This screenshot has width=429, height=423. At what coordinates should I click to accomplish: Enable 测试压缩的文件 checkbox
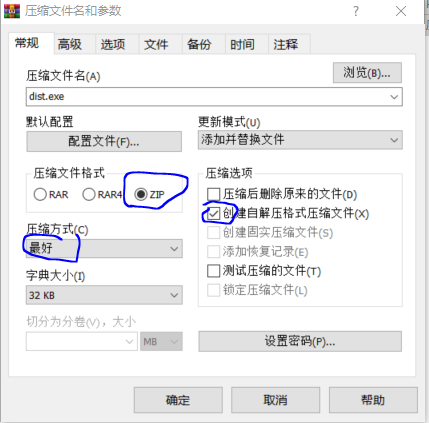pos(214,271)
